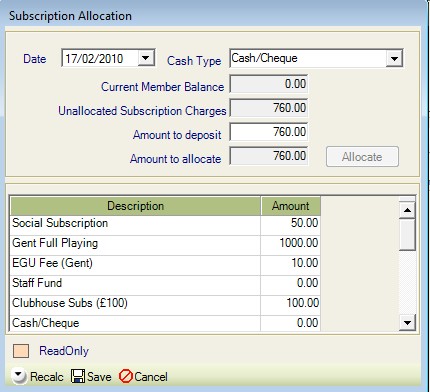Click the vertical scrollbar thumb
Screen dimensions: 430x392
[407, 234]
